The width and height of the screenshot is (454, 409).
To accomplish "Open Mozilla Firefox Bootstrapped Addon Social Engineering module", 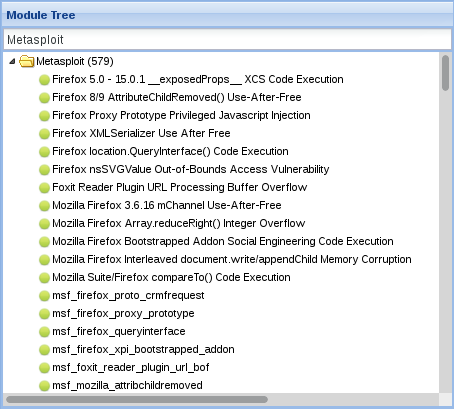I will tap(223, 241).
